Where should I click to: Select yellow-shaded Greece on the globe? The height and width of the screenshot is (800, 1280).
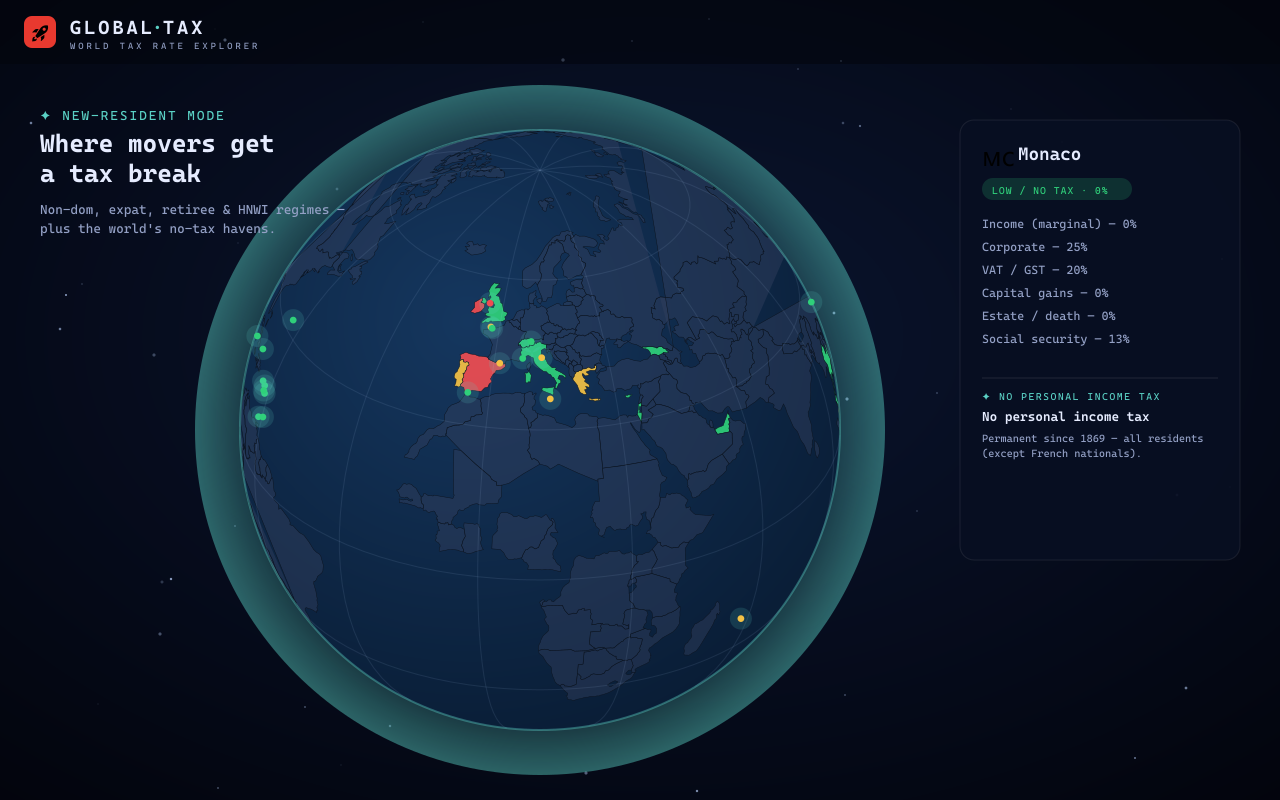(582, 382)
